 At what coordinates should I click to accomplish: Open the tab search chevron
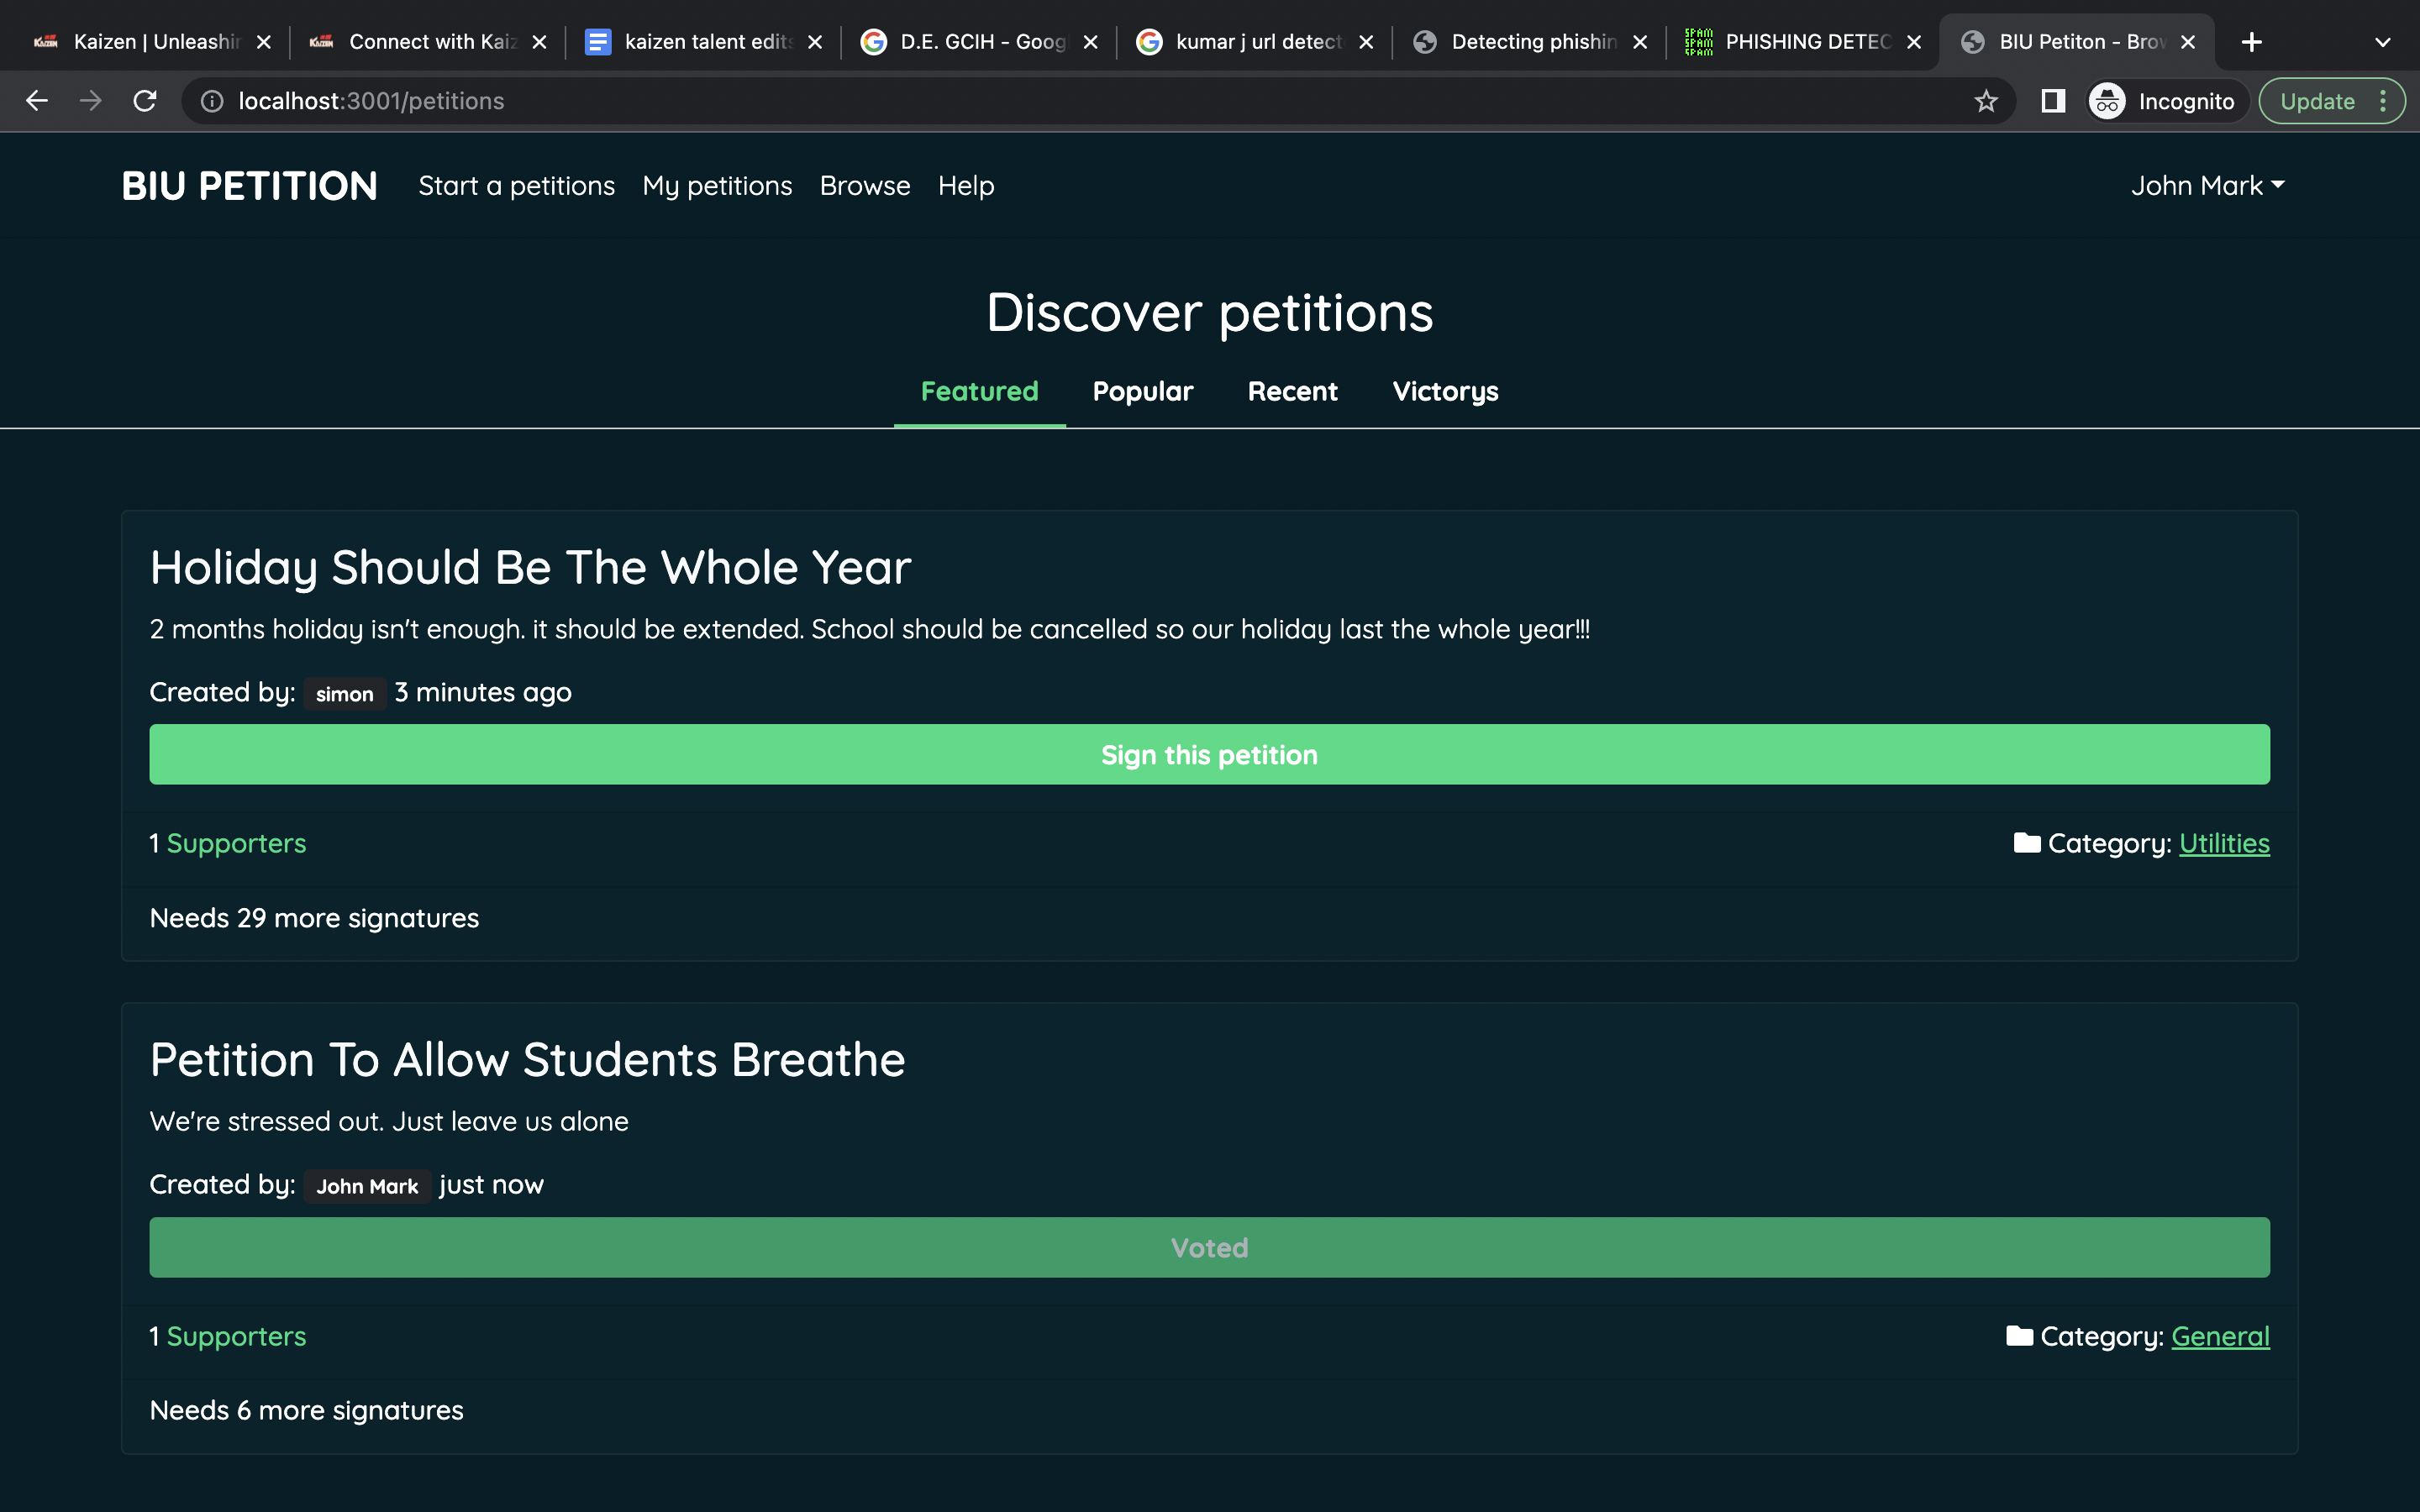point(2383,42)
